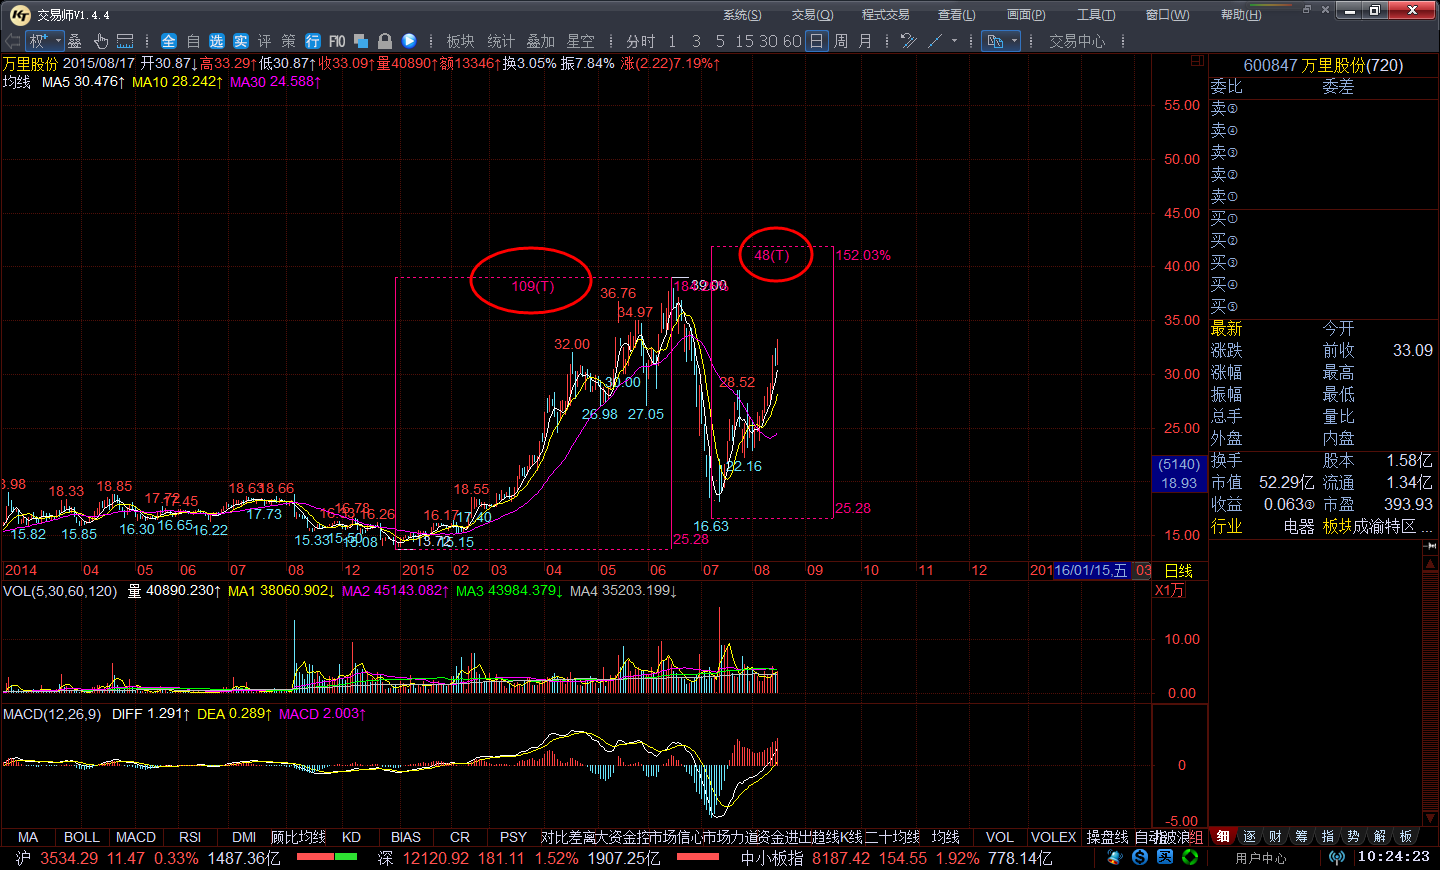Viewport: 1440px width, 870px height.
Task: Expand the window layout dropdown arrow
Action: click(1014, 41)
